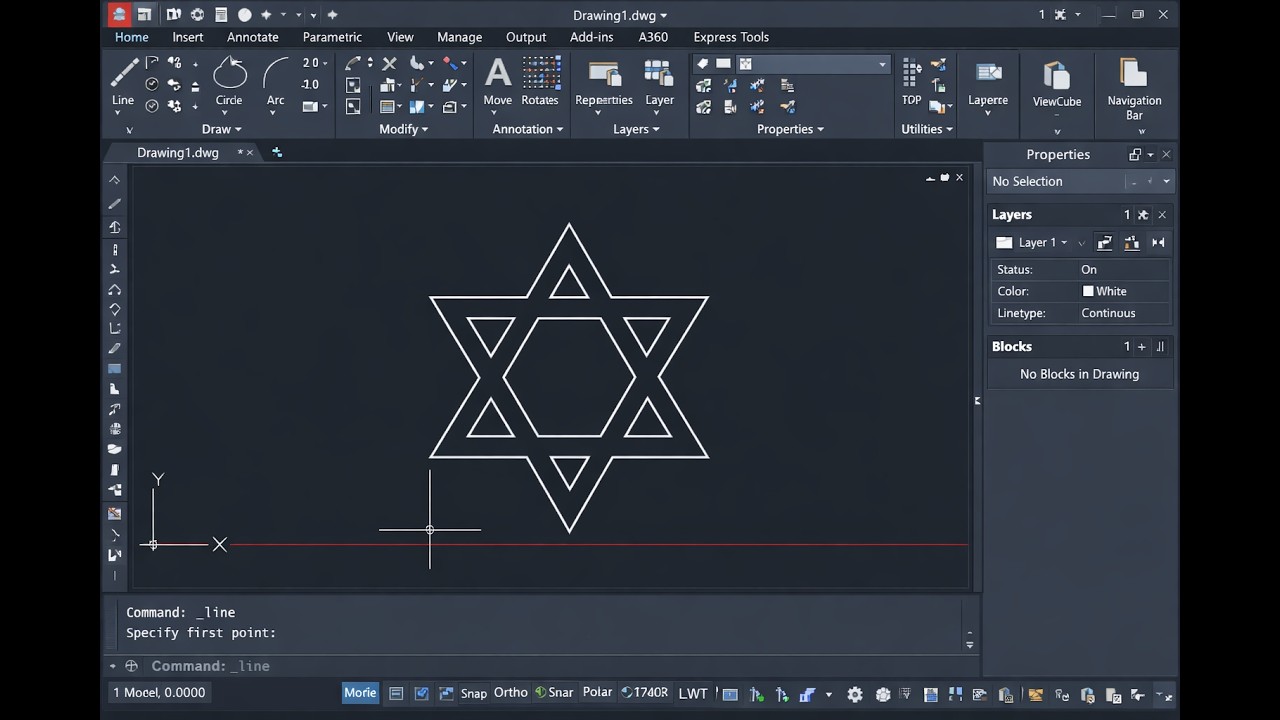Click the Status value On
The image size is (1280, 720).
point(1089,269)
